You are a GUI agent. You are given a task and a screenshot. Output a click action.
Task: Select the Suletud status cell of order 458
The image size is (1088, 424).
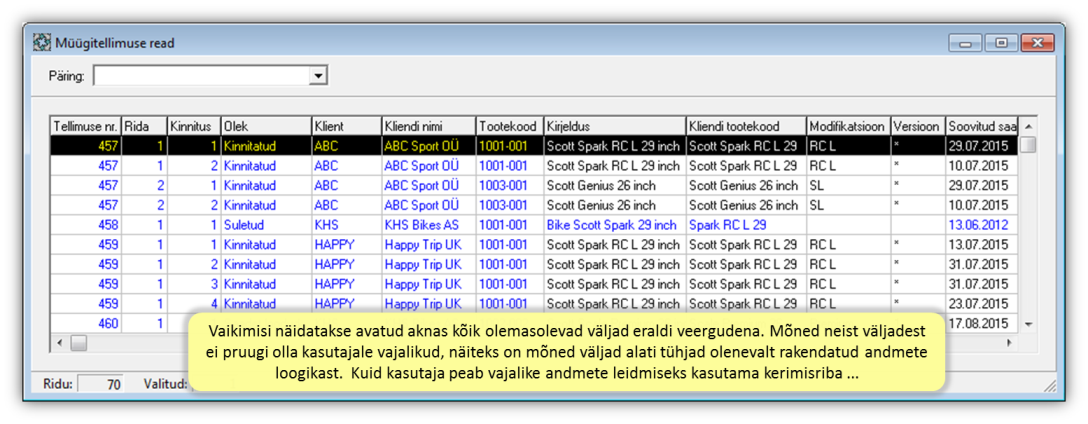coord(266,225)
